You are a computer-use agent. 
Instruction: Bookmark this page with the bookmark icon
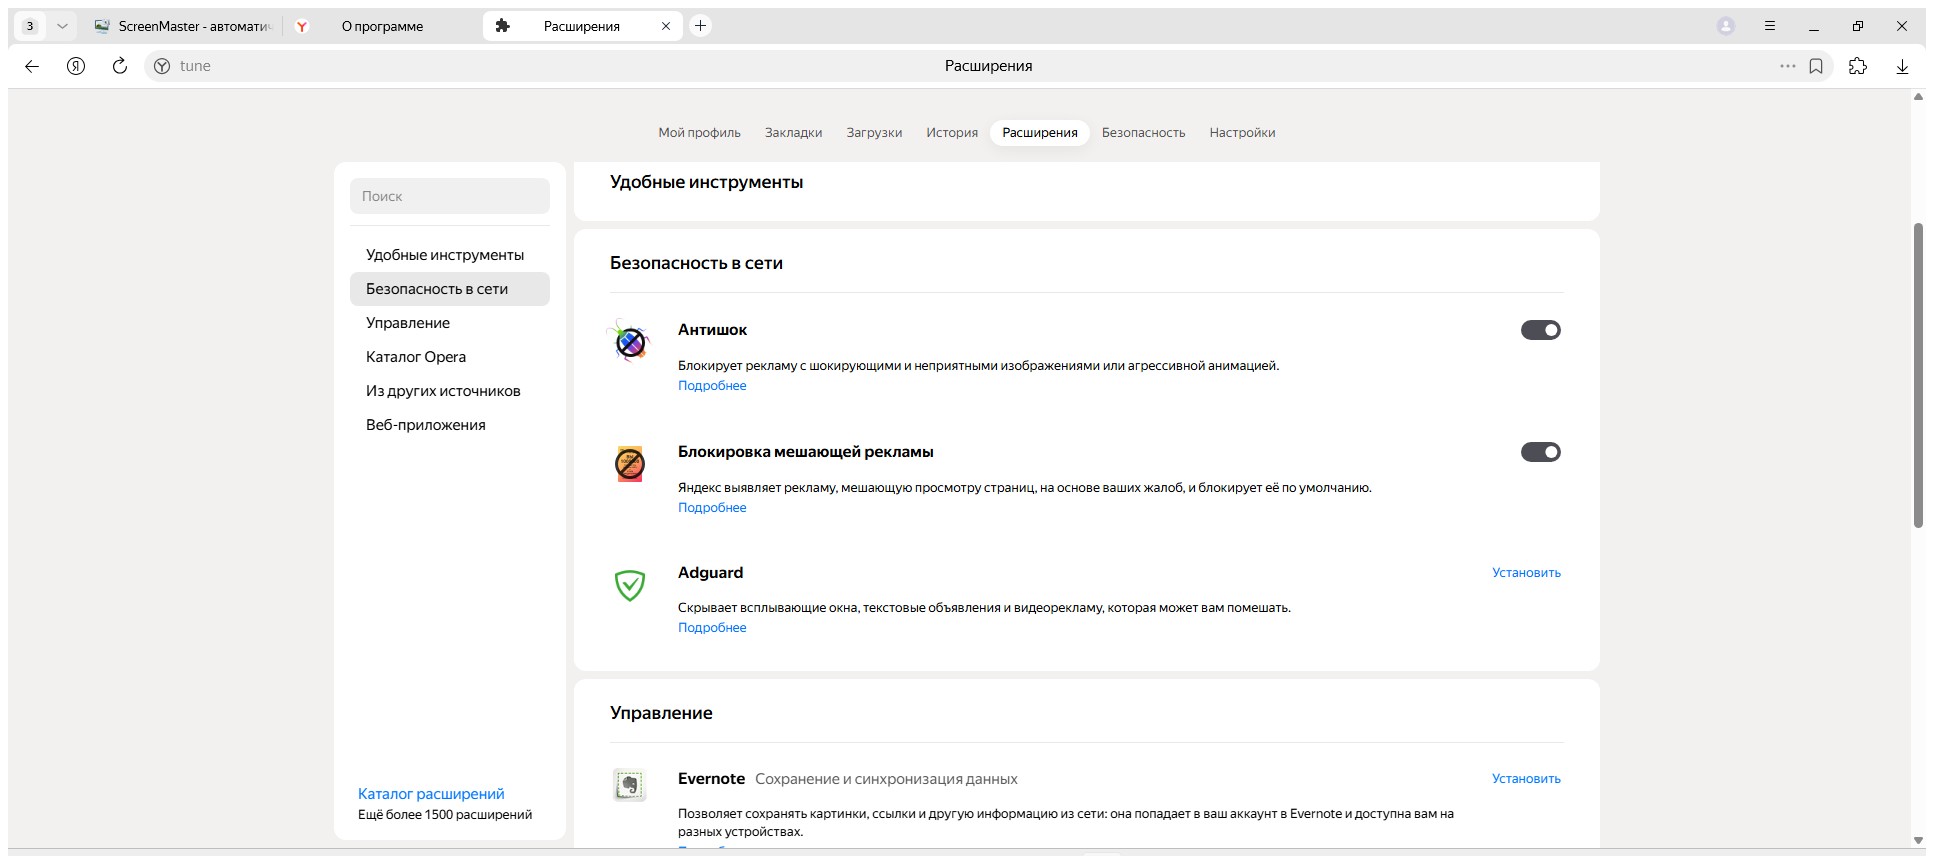pos(1816,66)
